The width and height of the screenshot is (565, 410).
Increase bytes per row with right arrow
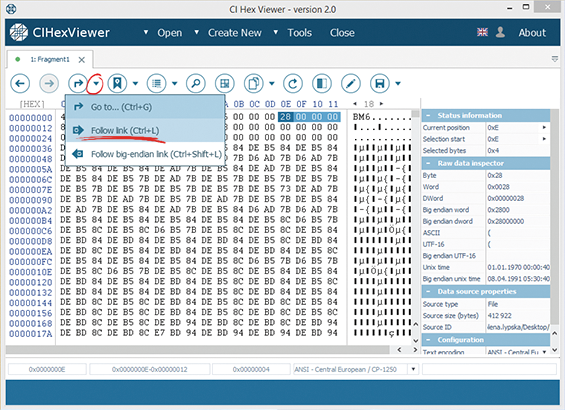click(381, 104)
